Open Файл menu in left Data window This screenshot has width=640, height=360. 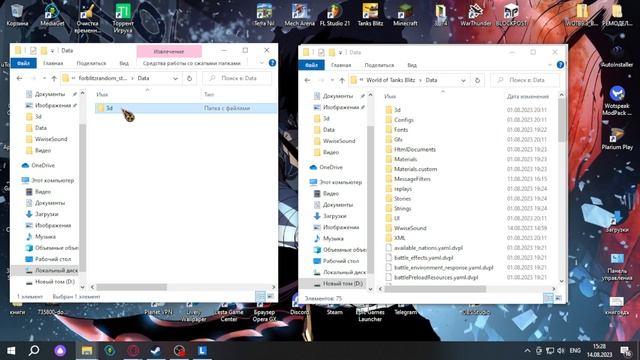[24, 63]
